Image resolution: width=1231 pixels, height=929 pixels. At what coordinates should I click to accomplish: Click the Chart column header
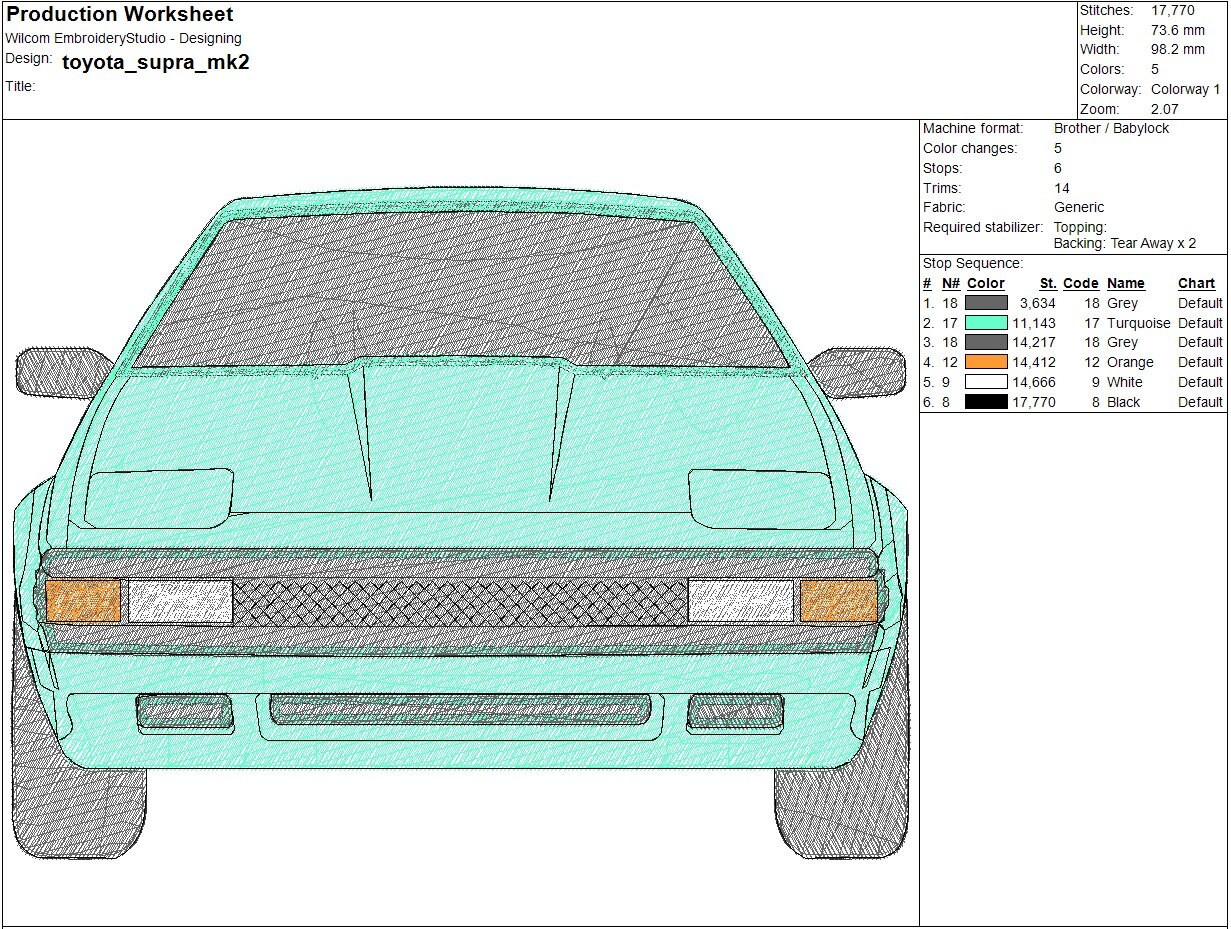click(1195, 283)
